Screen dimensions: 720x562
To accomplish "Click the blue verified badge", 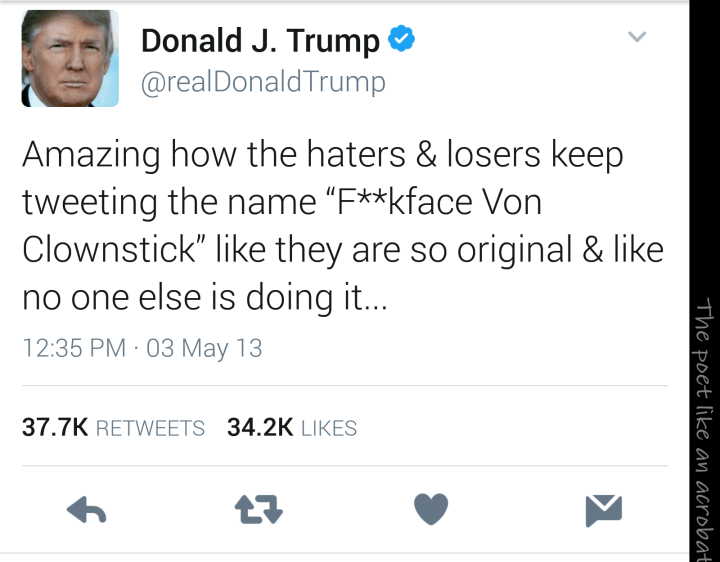I will 401,40.
